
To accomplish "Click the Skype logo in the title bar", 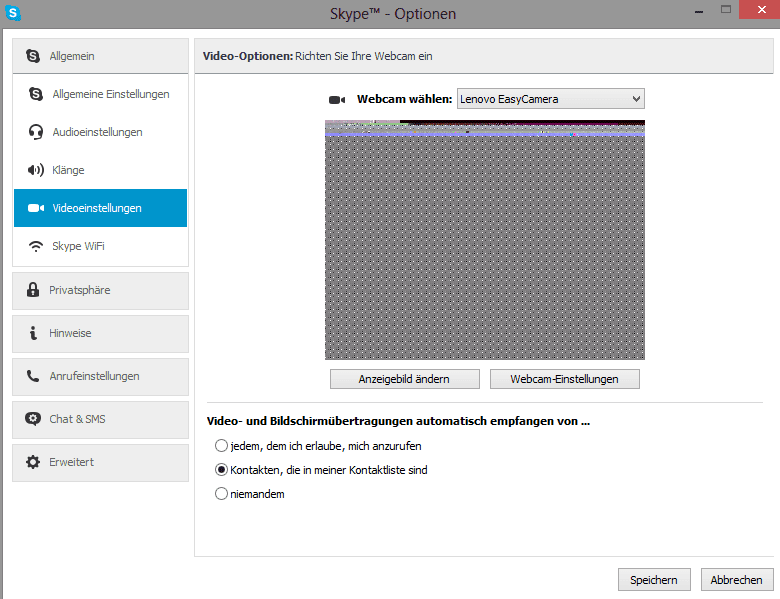I will click(12, 13).
